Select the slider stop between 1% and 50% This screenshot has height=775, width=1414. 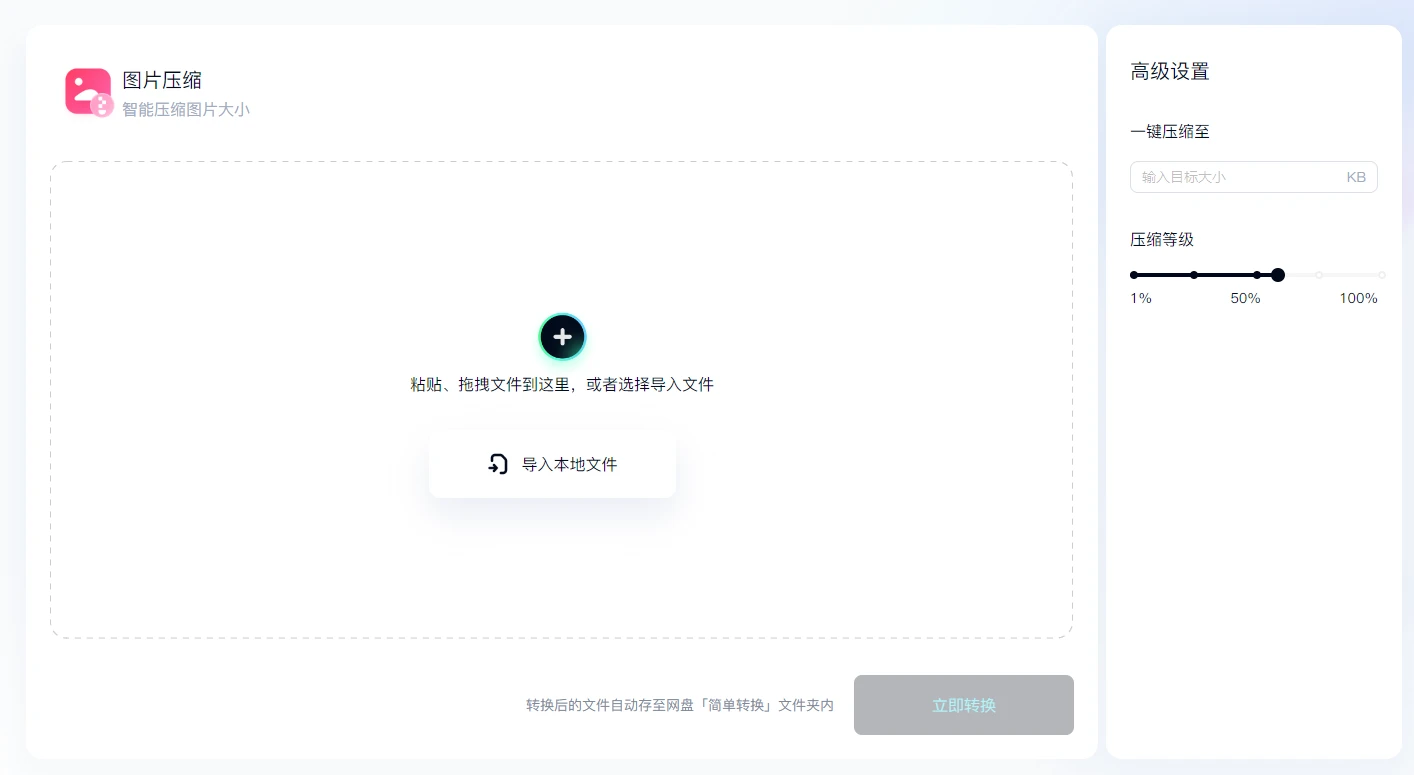[1194, 275]
